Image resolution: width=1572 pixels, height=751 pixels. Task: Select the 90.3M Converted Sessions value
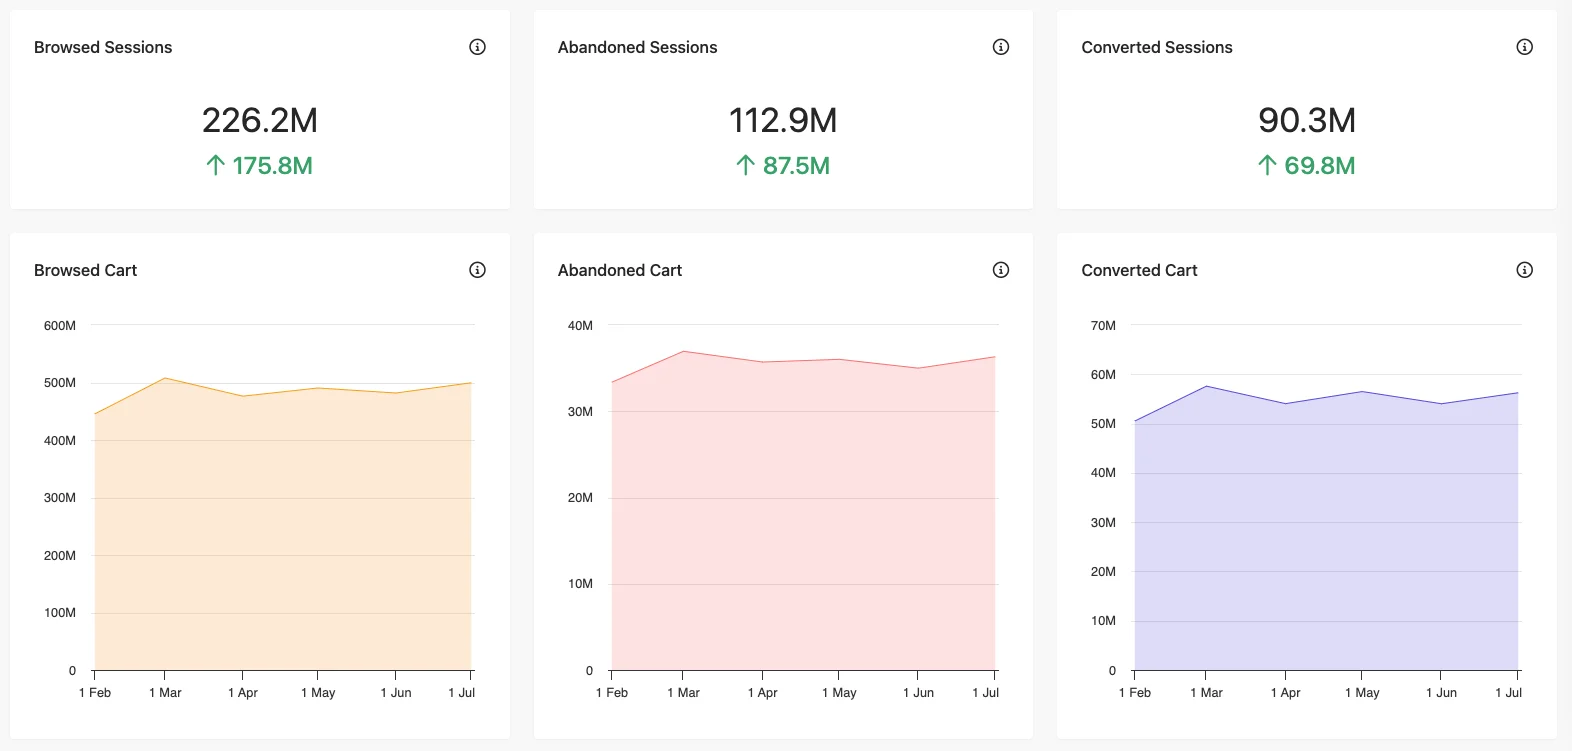pos(1307,120)
